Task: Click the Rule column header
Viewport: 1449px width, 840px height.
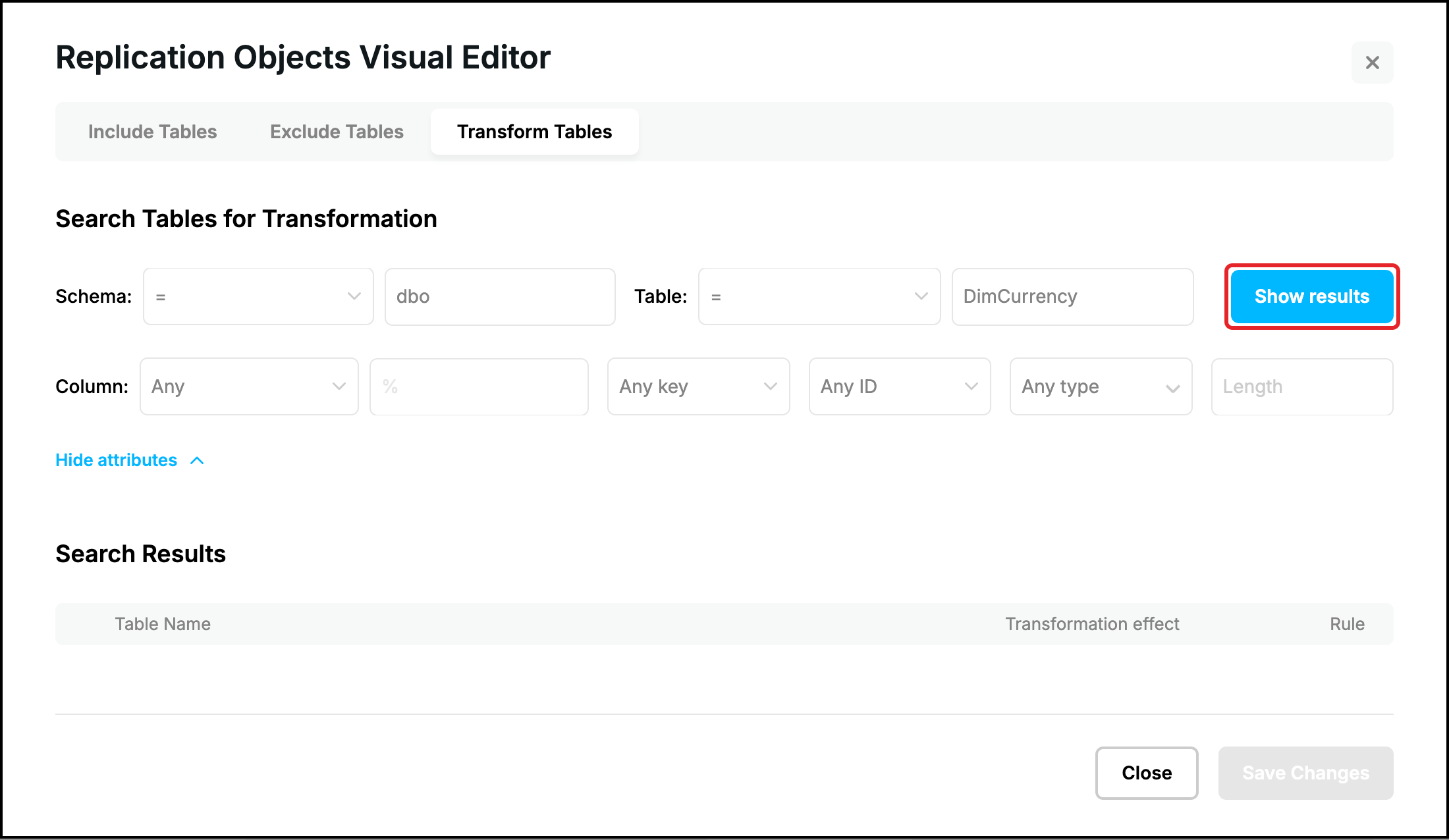Action: (x=1347, y=624)
